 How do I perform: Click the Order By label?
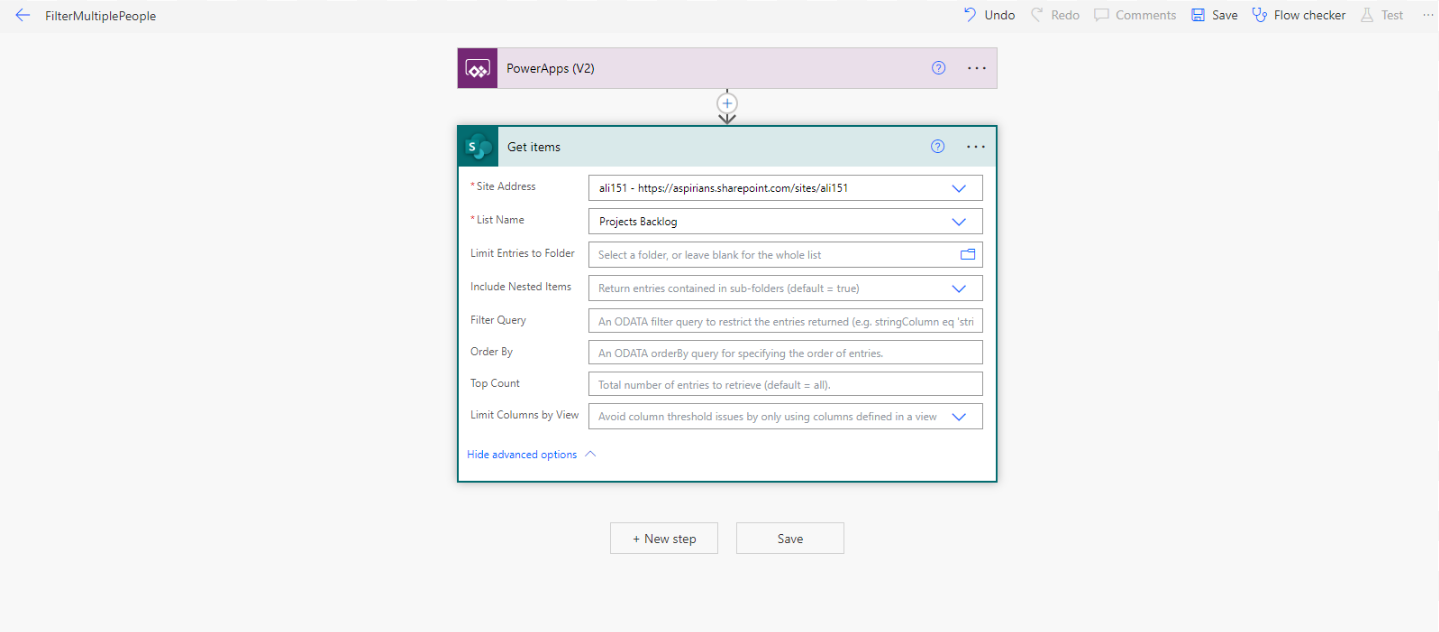(x=491, y=352)
